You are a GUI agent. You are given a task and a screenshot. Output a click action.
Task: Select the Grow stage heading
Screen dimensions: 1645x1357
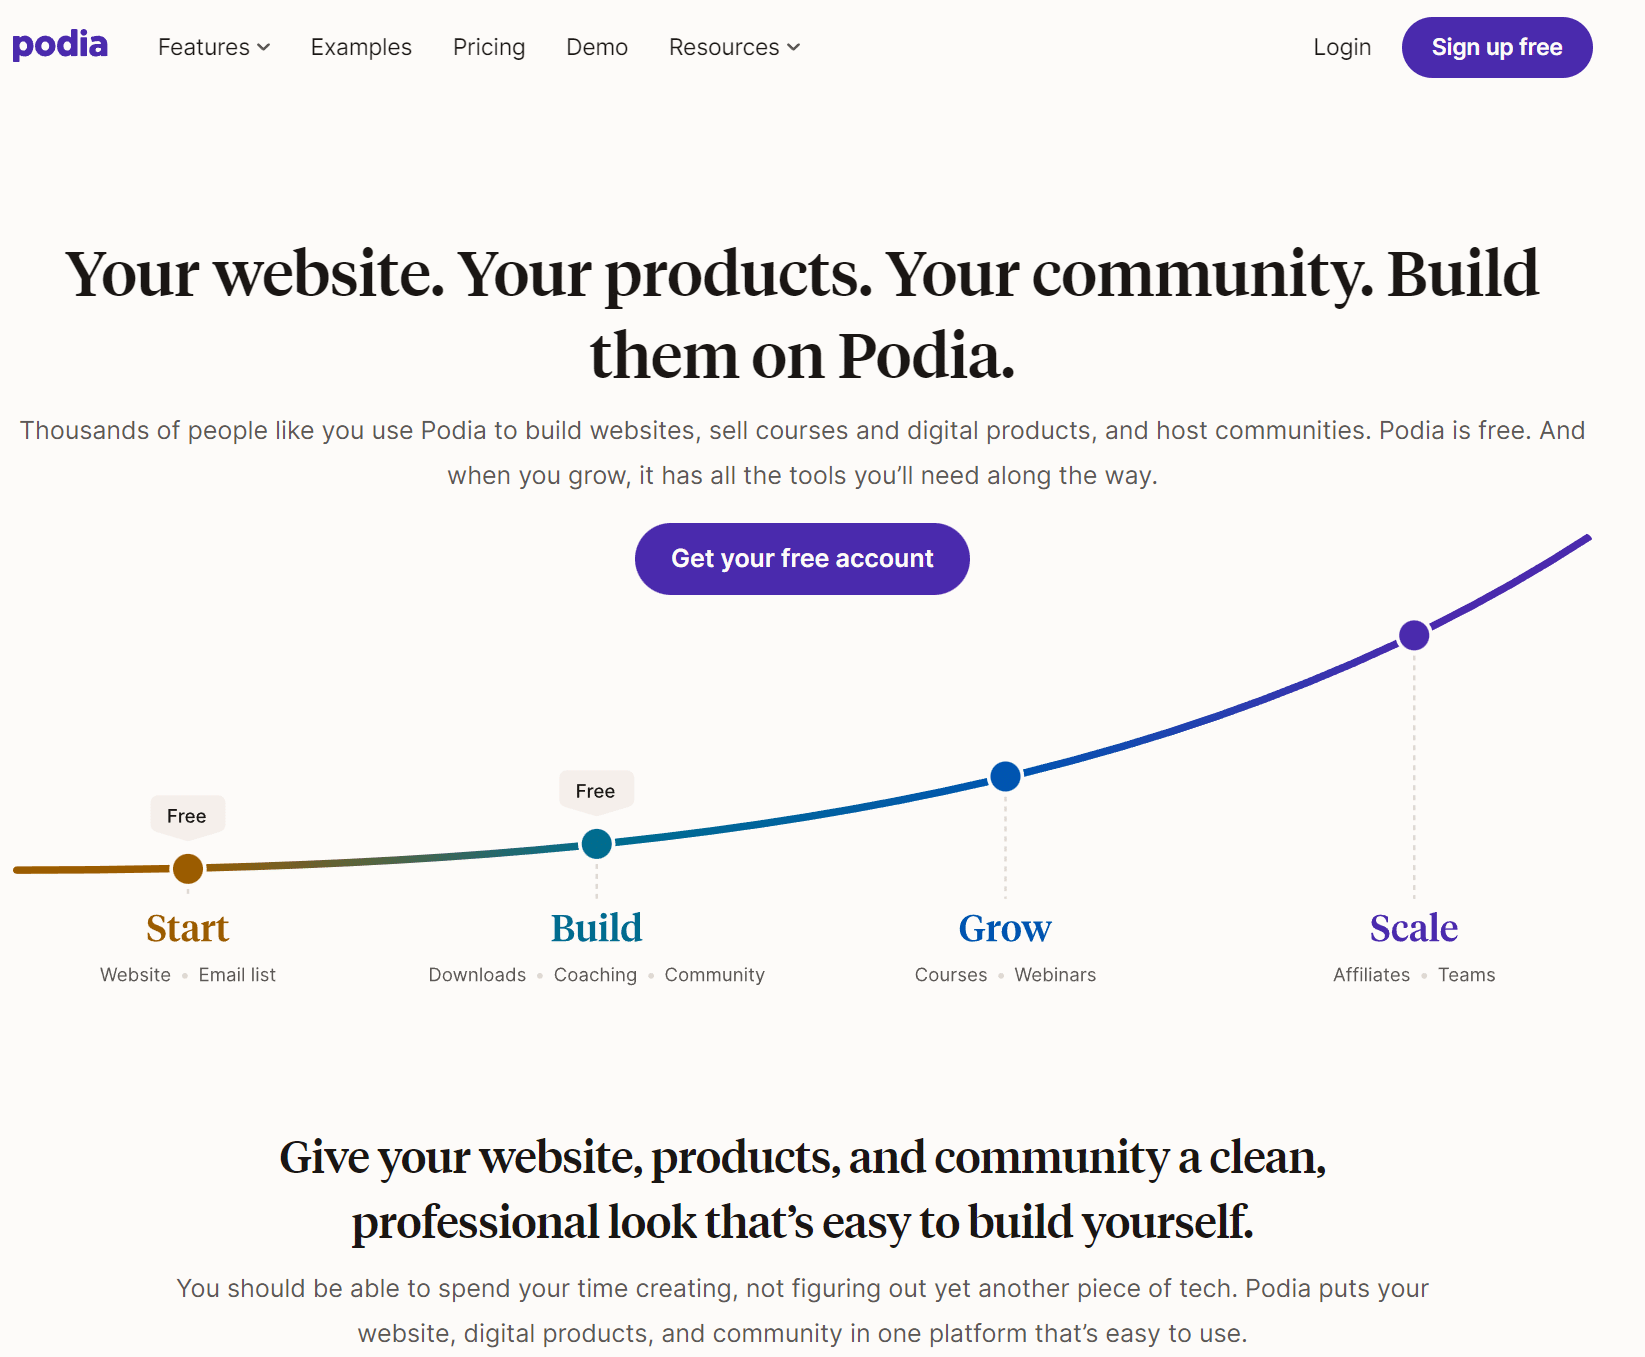pyautogui.click(x=1005, y=928)
